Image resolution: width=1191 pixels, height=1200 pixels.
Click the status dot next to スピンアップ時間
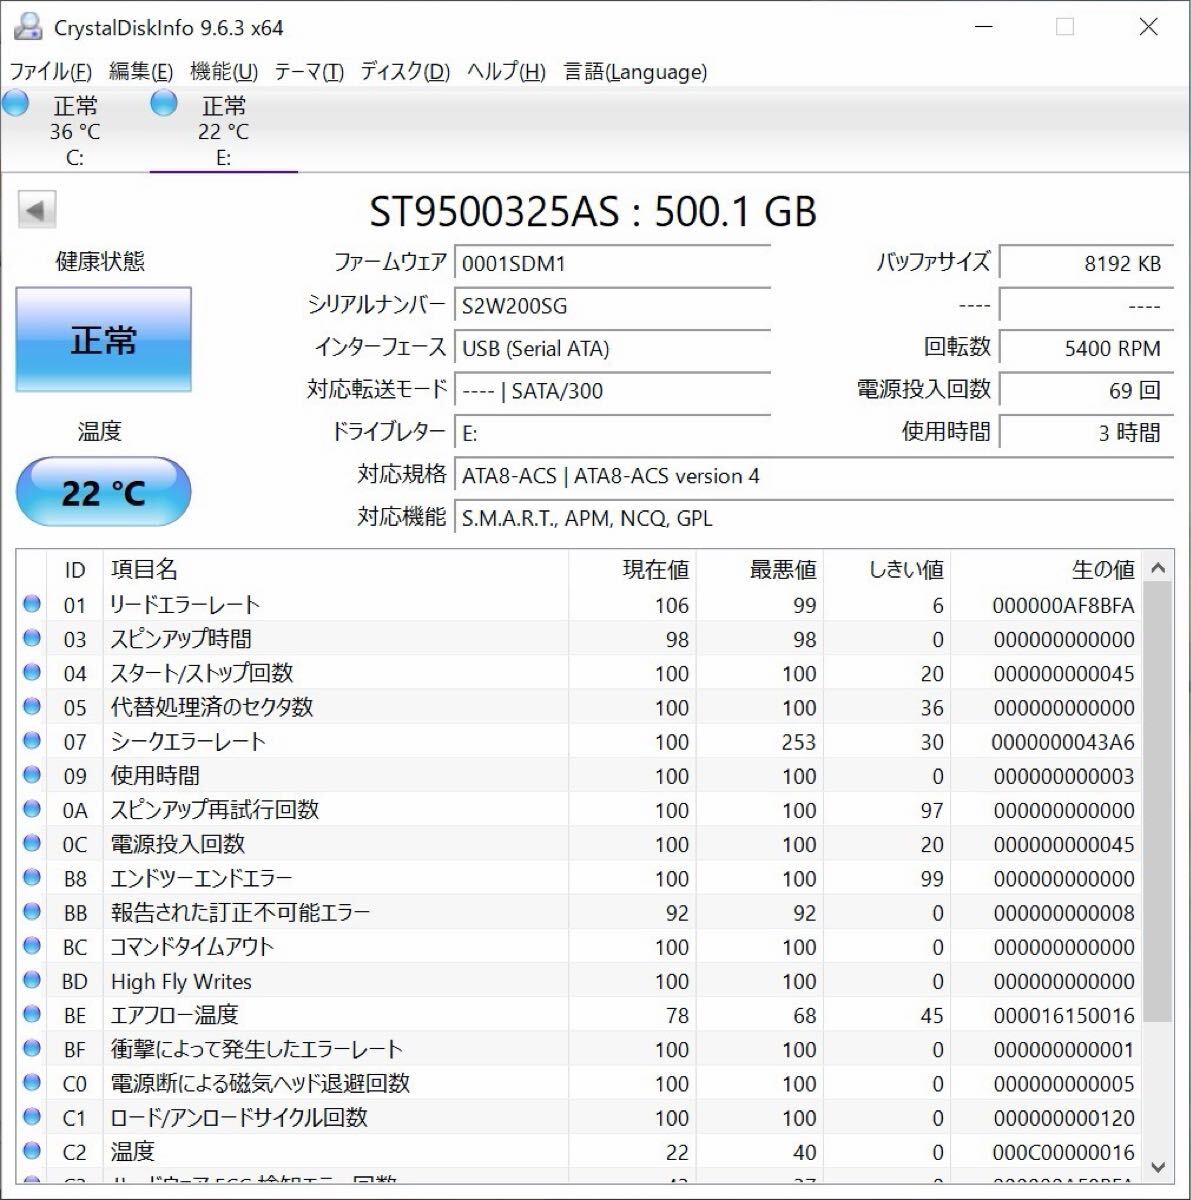click(31, 638)
